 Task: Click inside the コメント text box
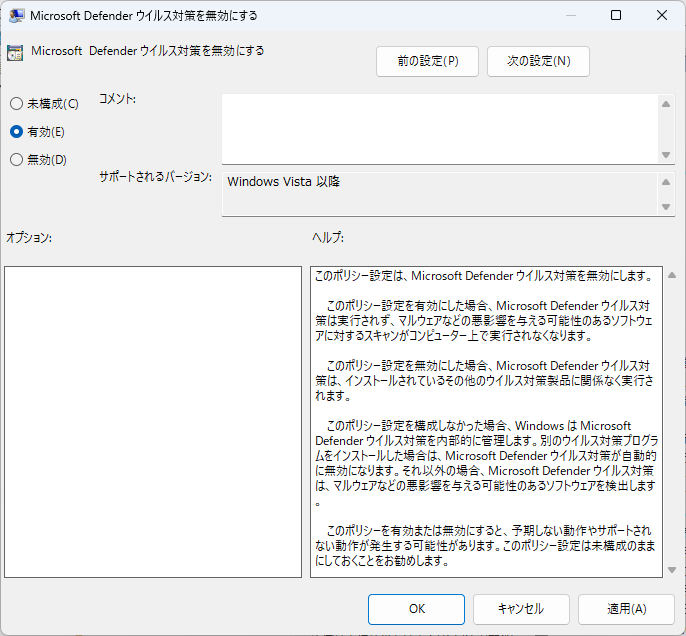pos(440,129)
